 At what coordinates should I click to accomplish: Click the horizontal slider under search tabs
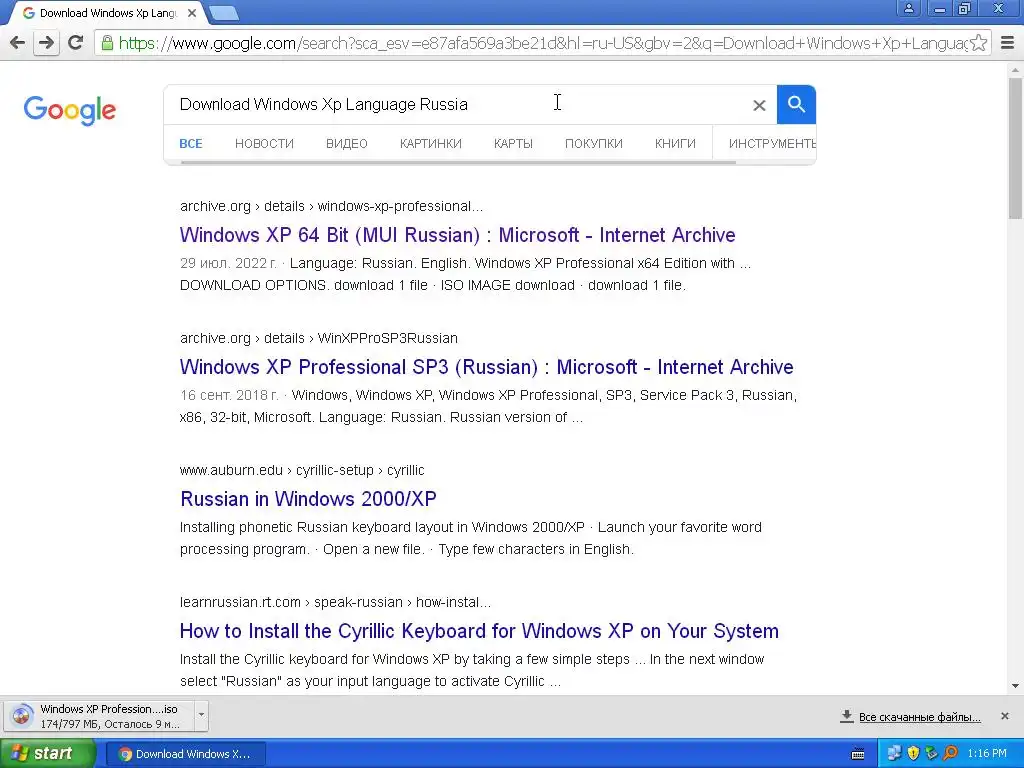[x=458, y=162]
